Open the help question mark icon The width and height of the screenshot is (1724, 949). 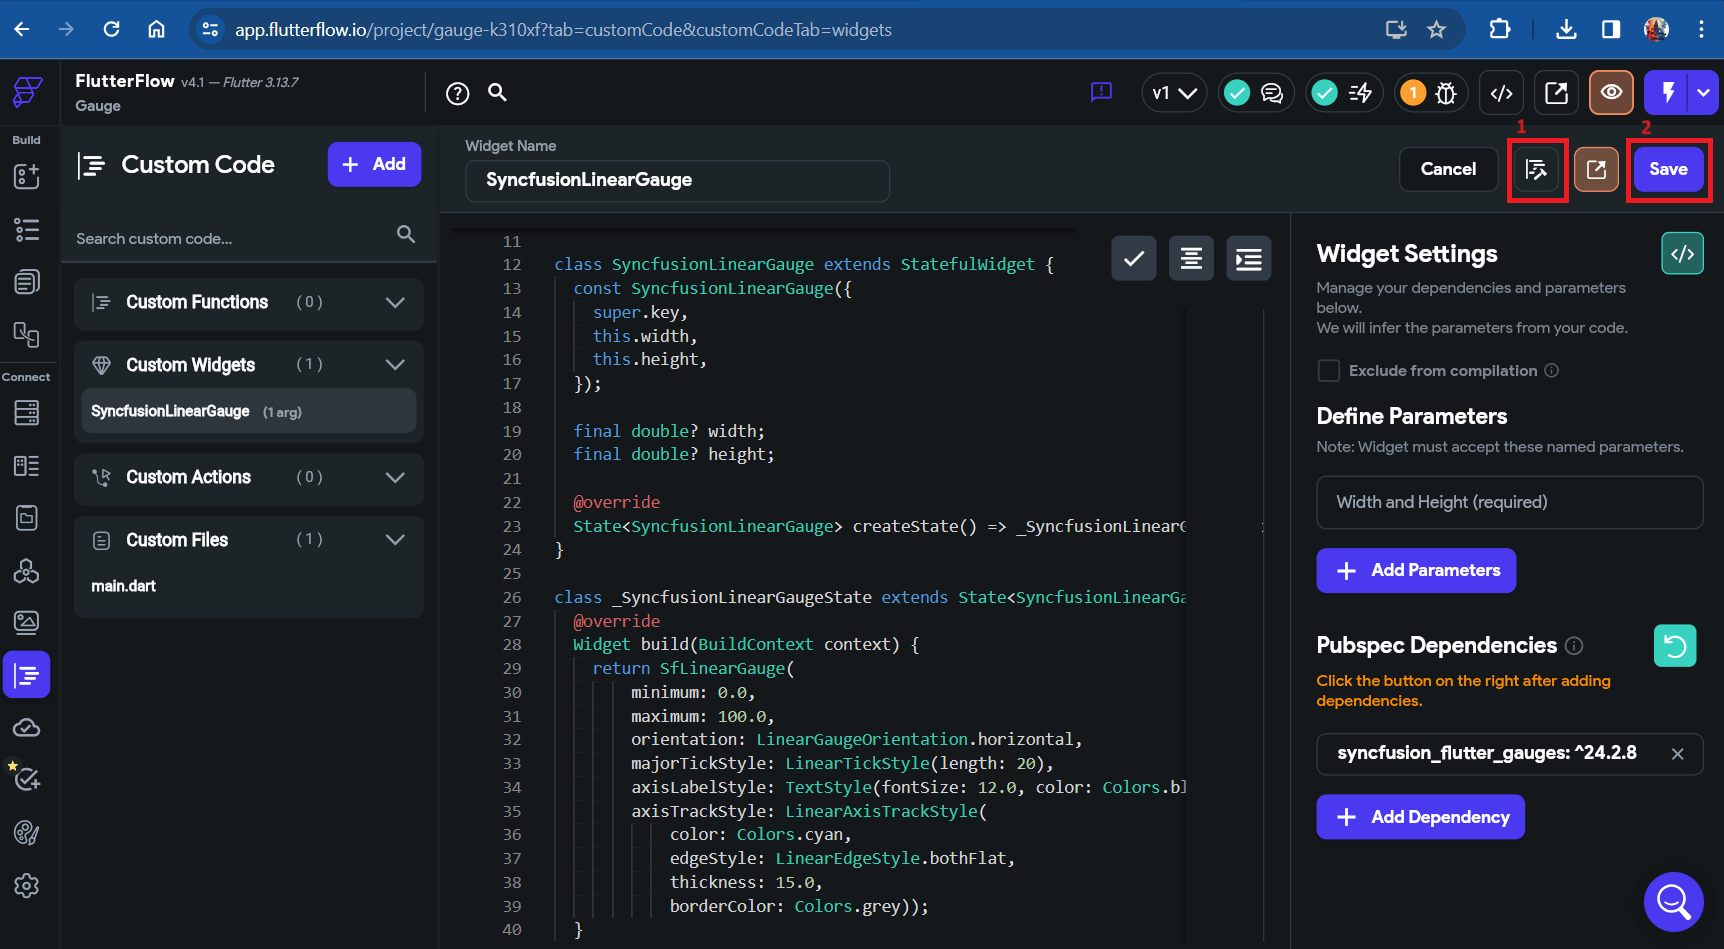coord(458,94)
